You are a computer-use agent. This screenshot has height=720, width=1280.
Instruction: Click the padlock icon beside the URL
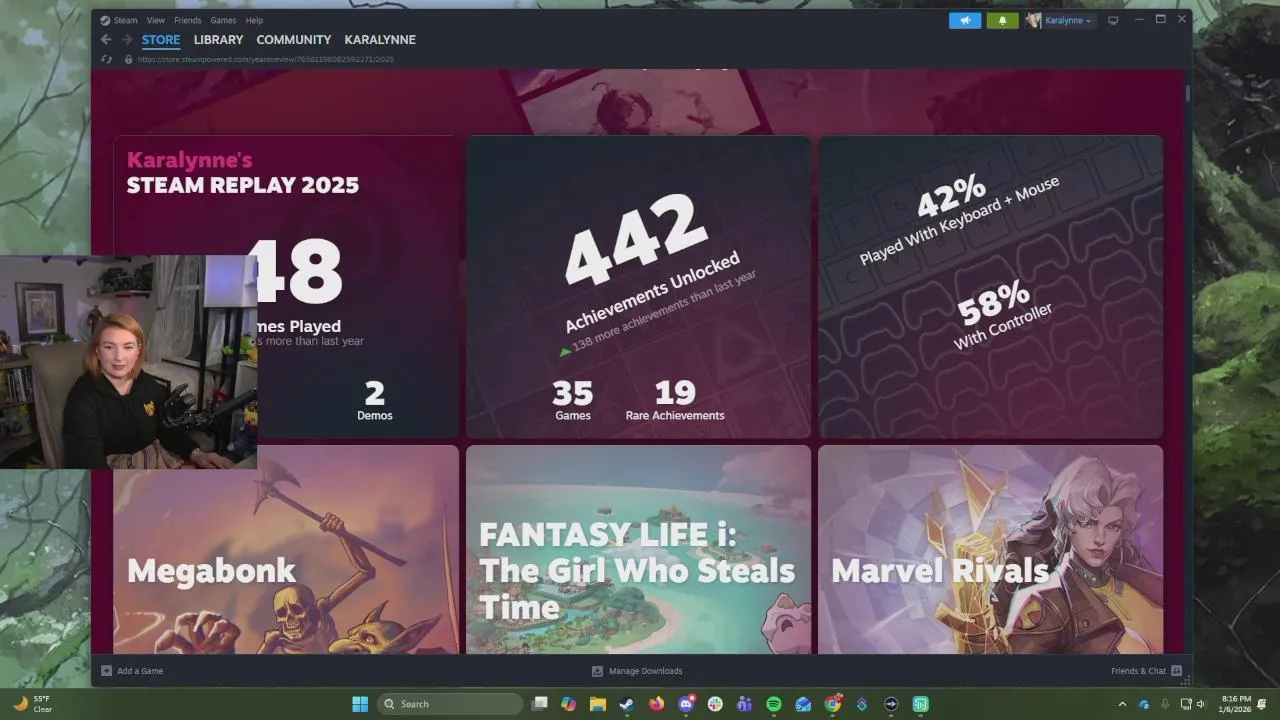(x=128, y=59)
